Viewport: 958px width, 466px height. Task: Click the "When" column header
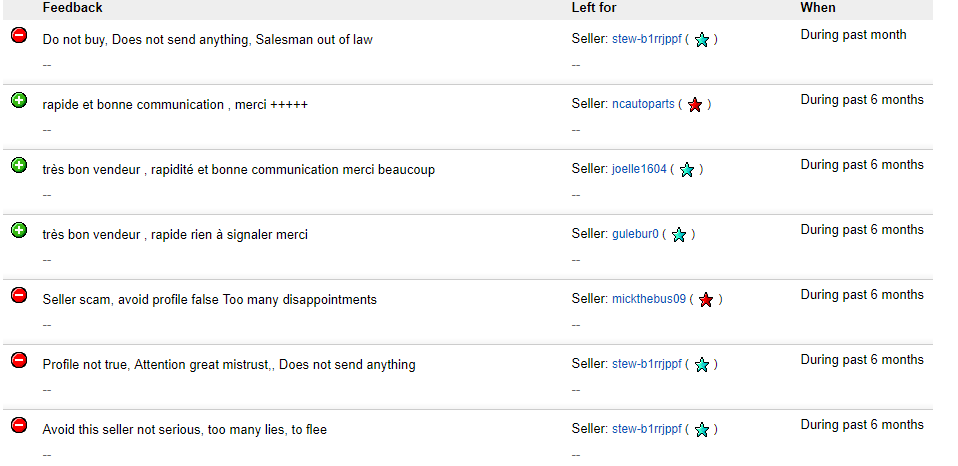817,8
